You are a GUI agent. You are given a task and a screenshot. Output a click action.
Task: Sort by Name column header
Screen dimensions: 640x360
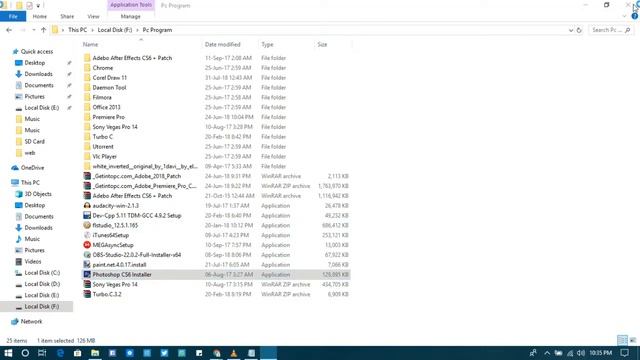(x=90, y=44)
